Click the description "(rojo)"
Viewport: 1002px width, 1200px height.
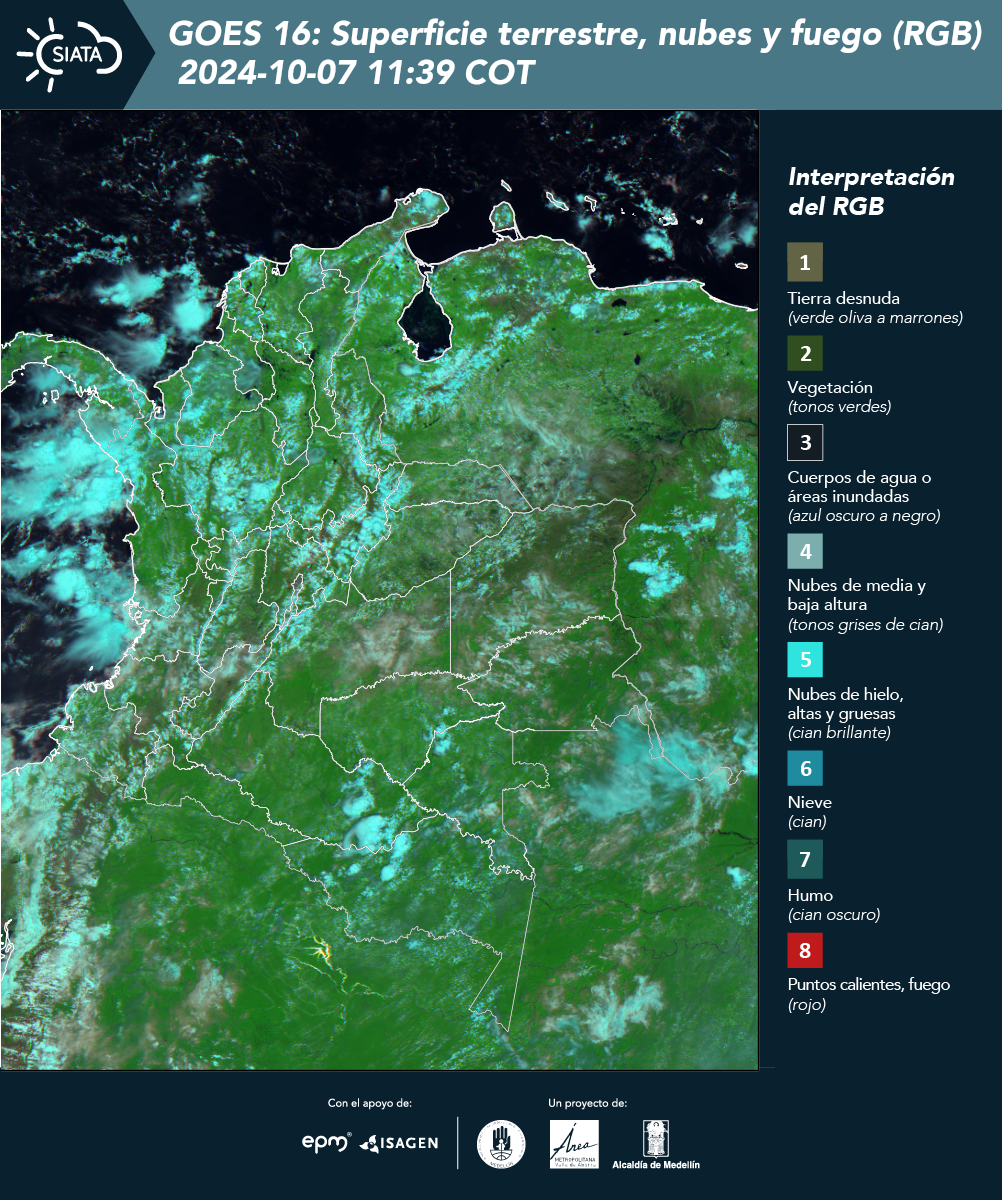click(807, 1005)
